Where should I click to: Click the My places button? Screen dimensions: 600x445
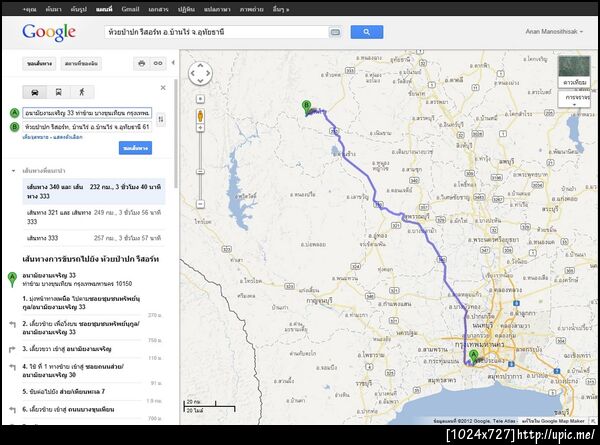click(x=81, y=64)
